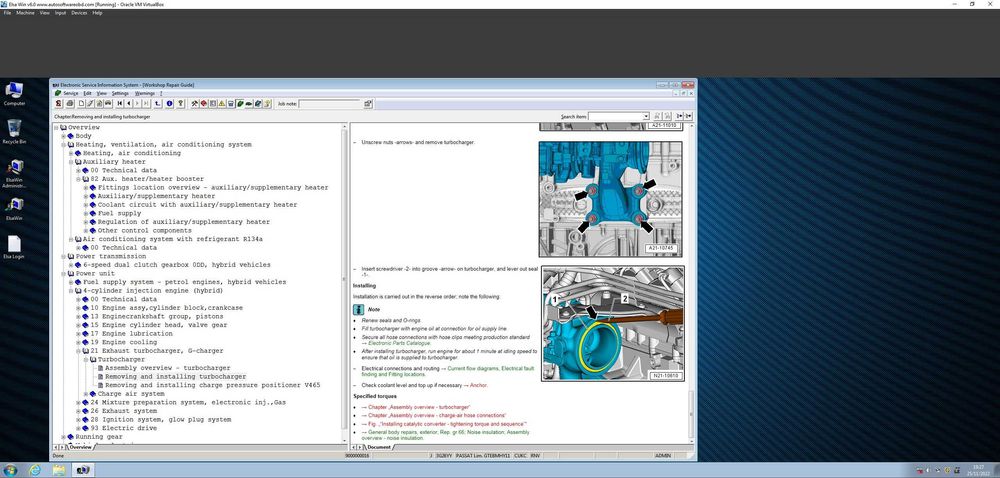Click the printer icon in ElsaWin toolbar
1000x478 pixels.
click(x=70, y=103)
